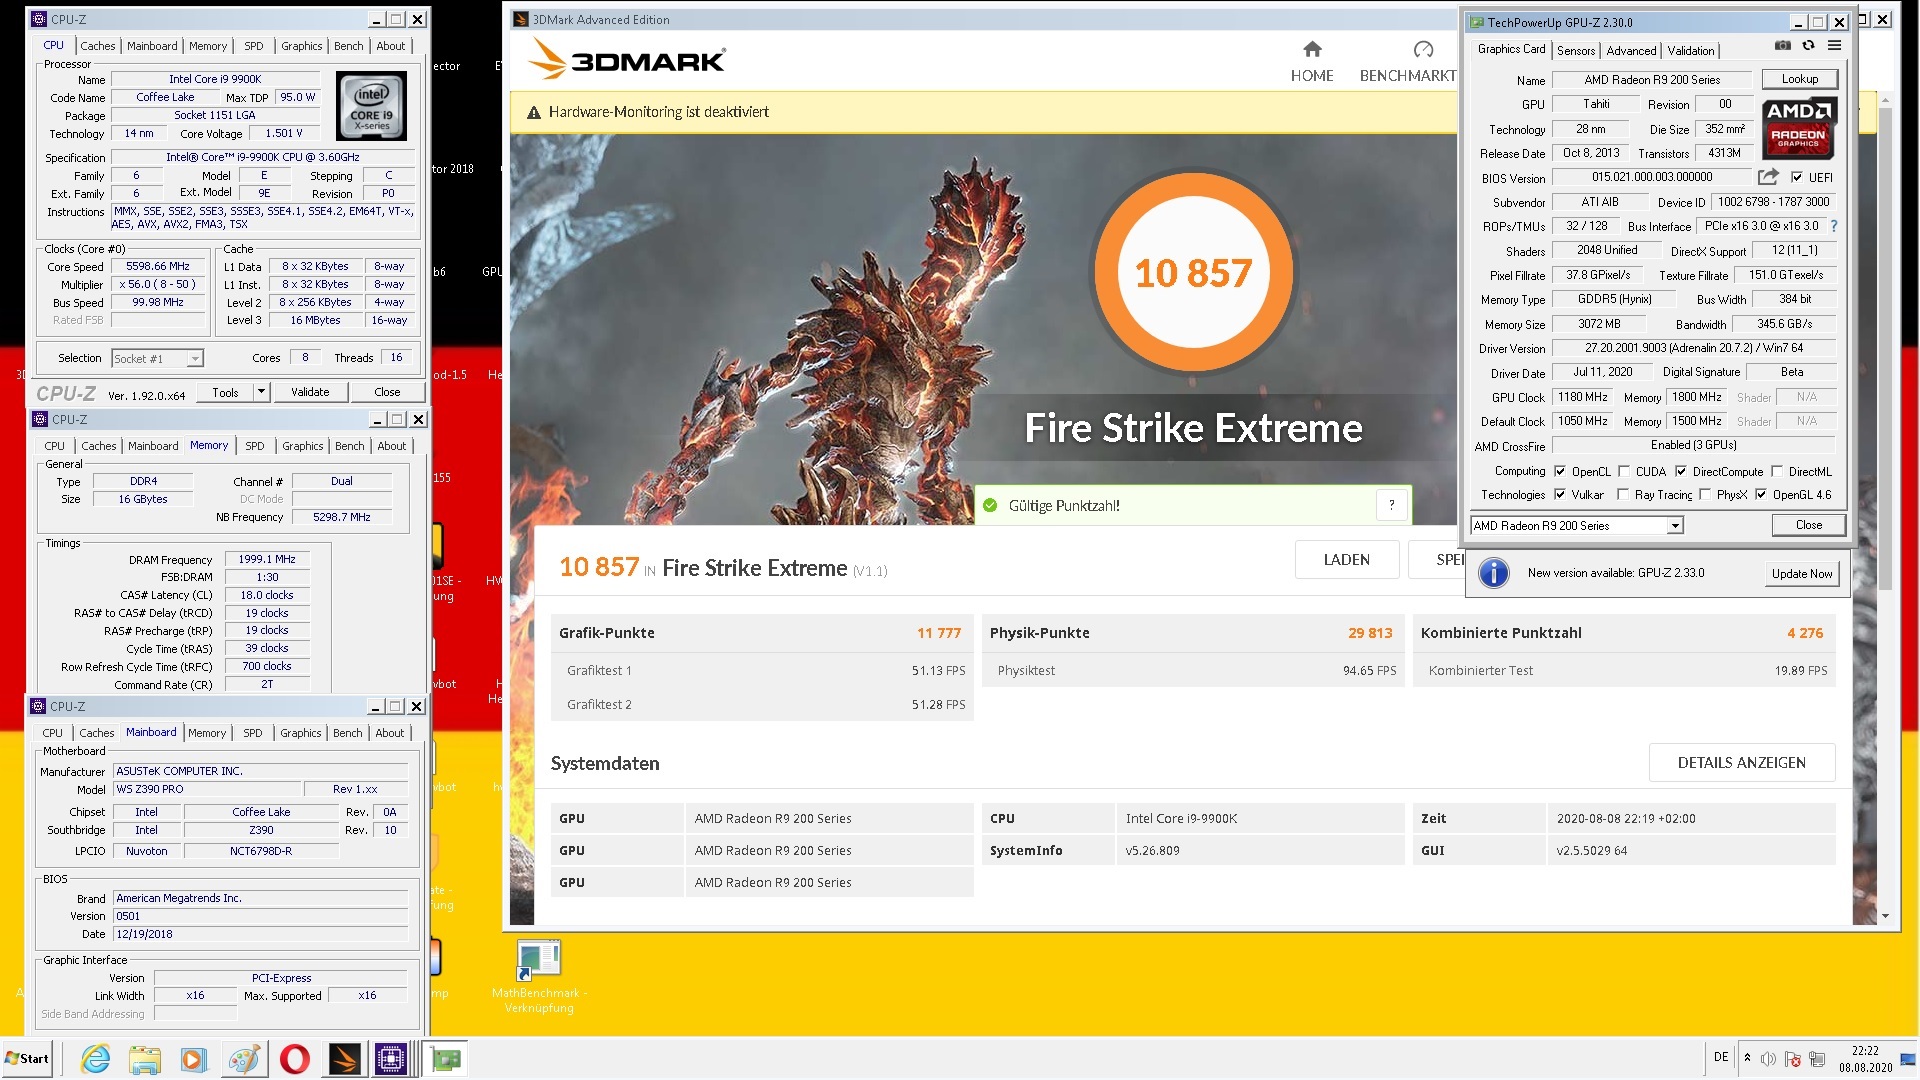This screenshot has height=1080, width=1920.
Task: Toggle the DirectML checkbox
Action: coord(1776,471)
